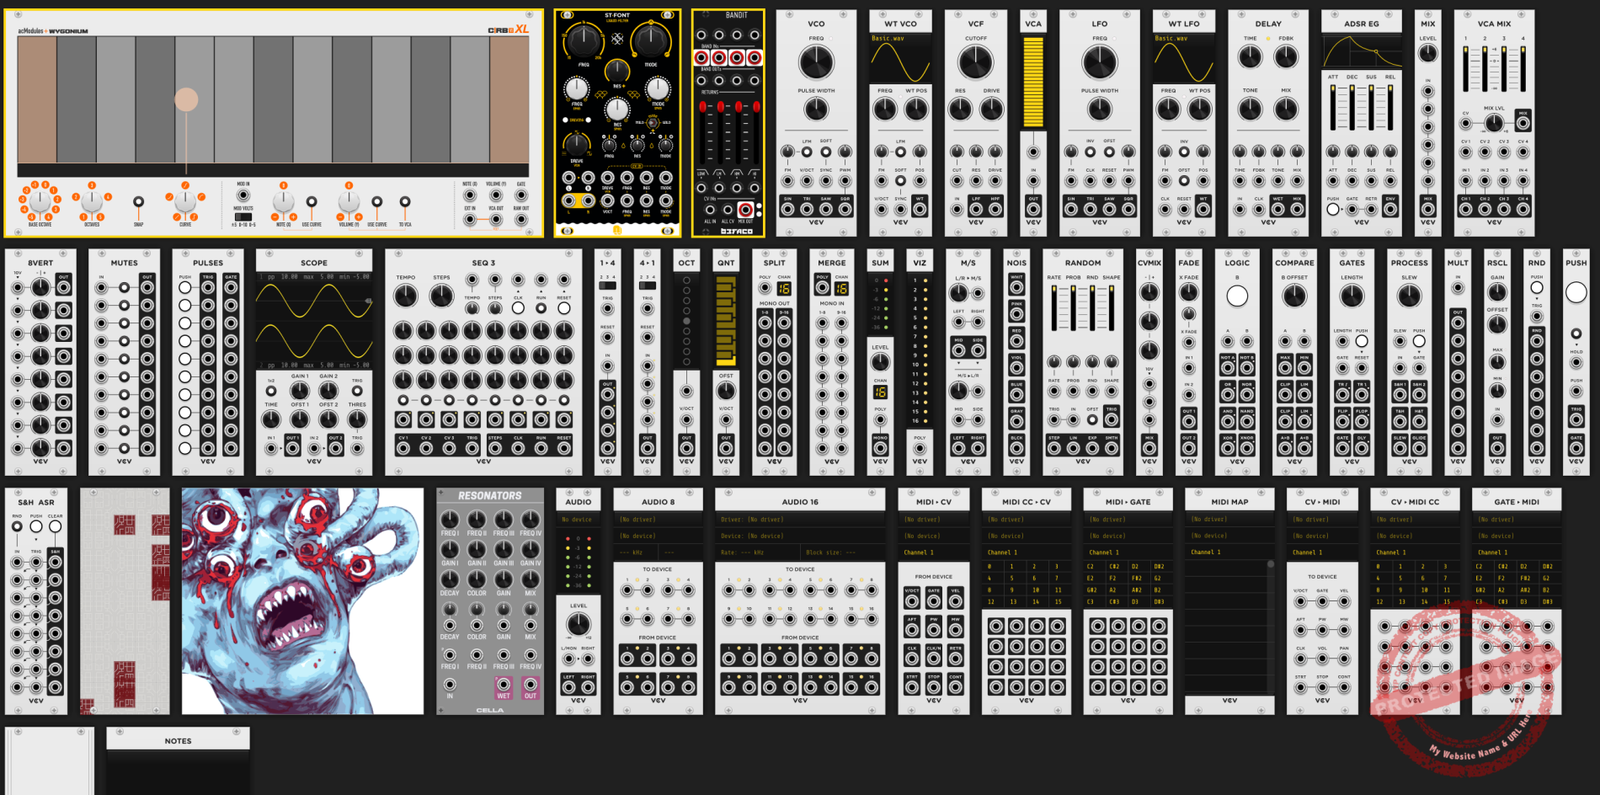This screenshot has width=1600, height=795.
Task: Click the VCA module OUT jack
Action: [x=1033, y=209]
